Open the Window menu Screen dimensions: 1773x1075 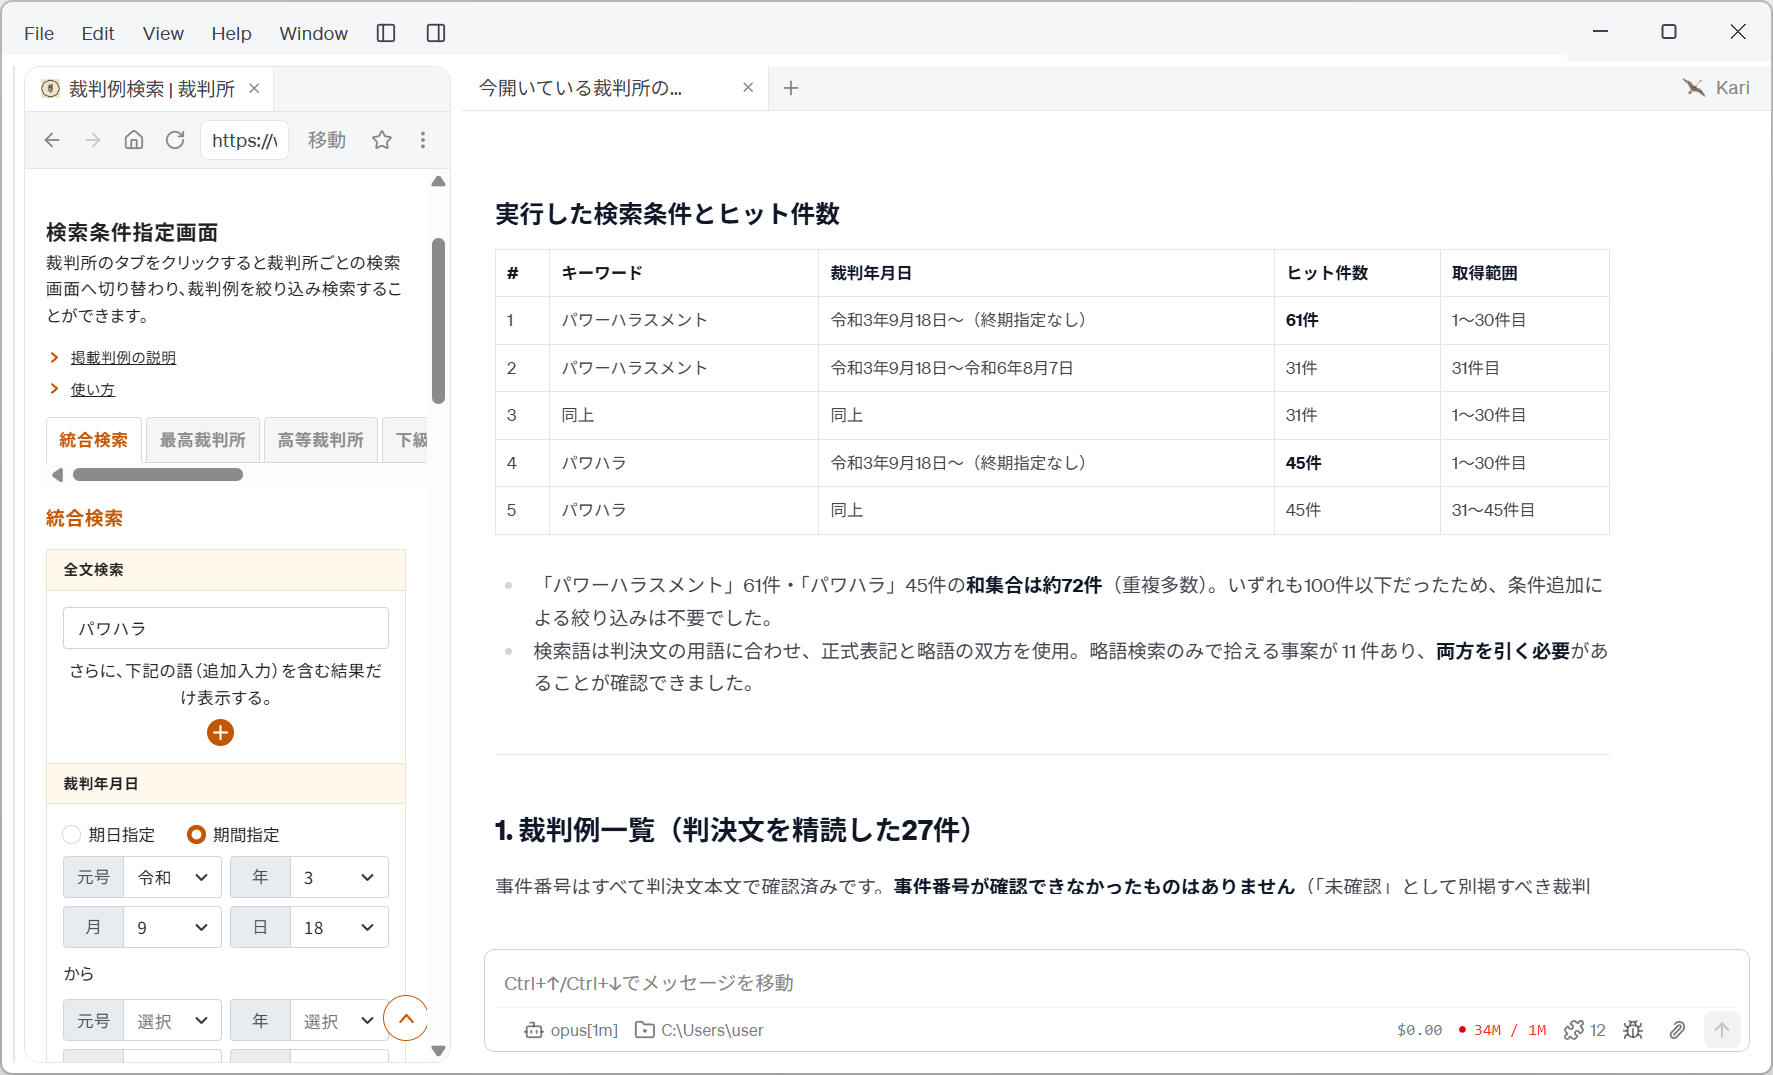coord(313,33)
